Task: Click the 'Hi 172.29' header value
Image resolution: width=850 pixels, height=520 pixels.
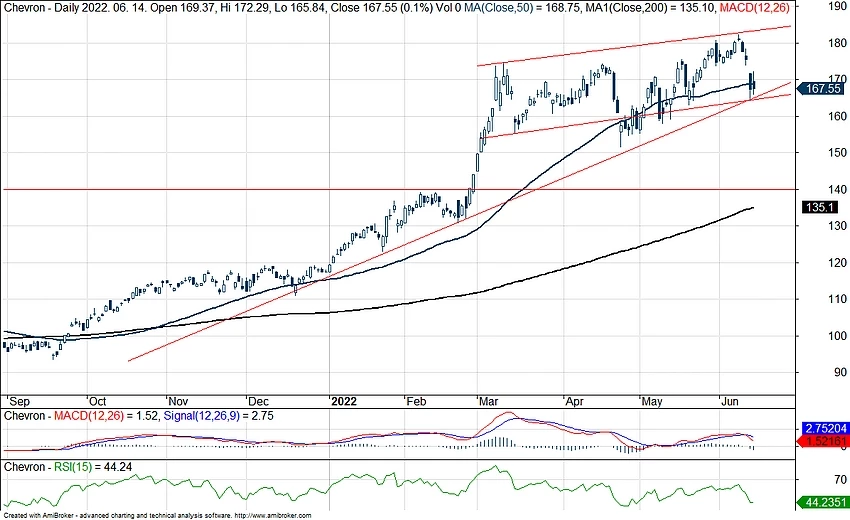Action: (245, 8)
